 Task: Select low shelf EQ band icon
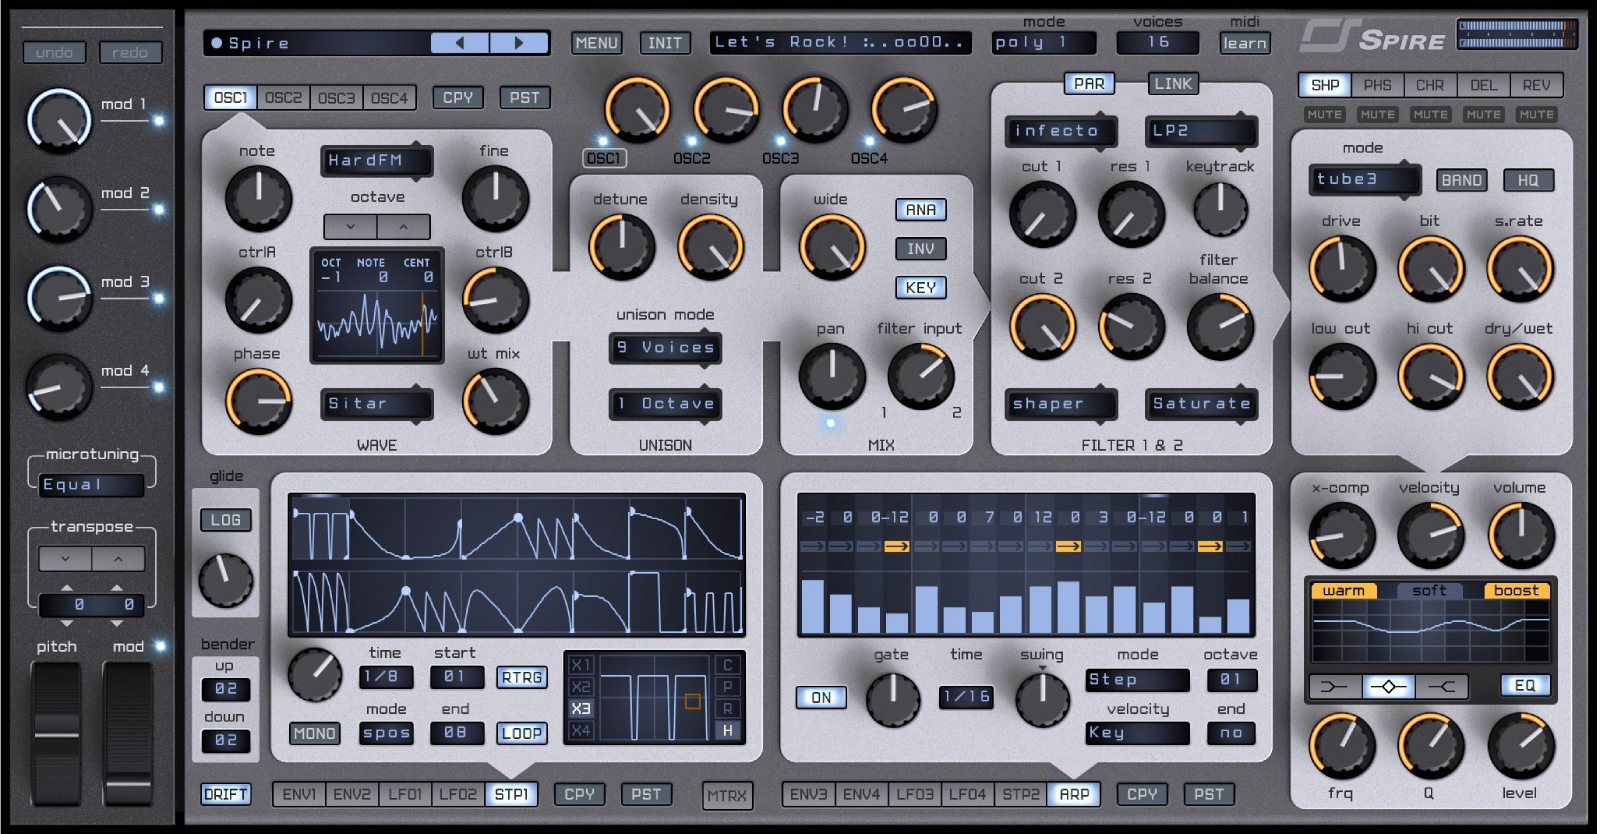point(1335,686)
